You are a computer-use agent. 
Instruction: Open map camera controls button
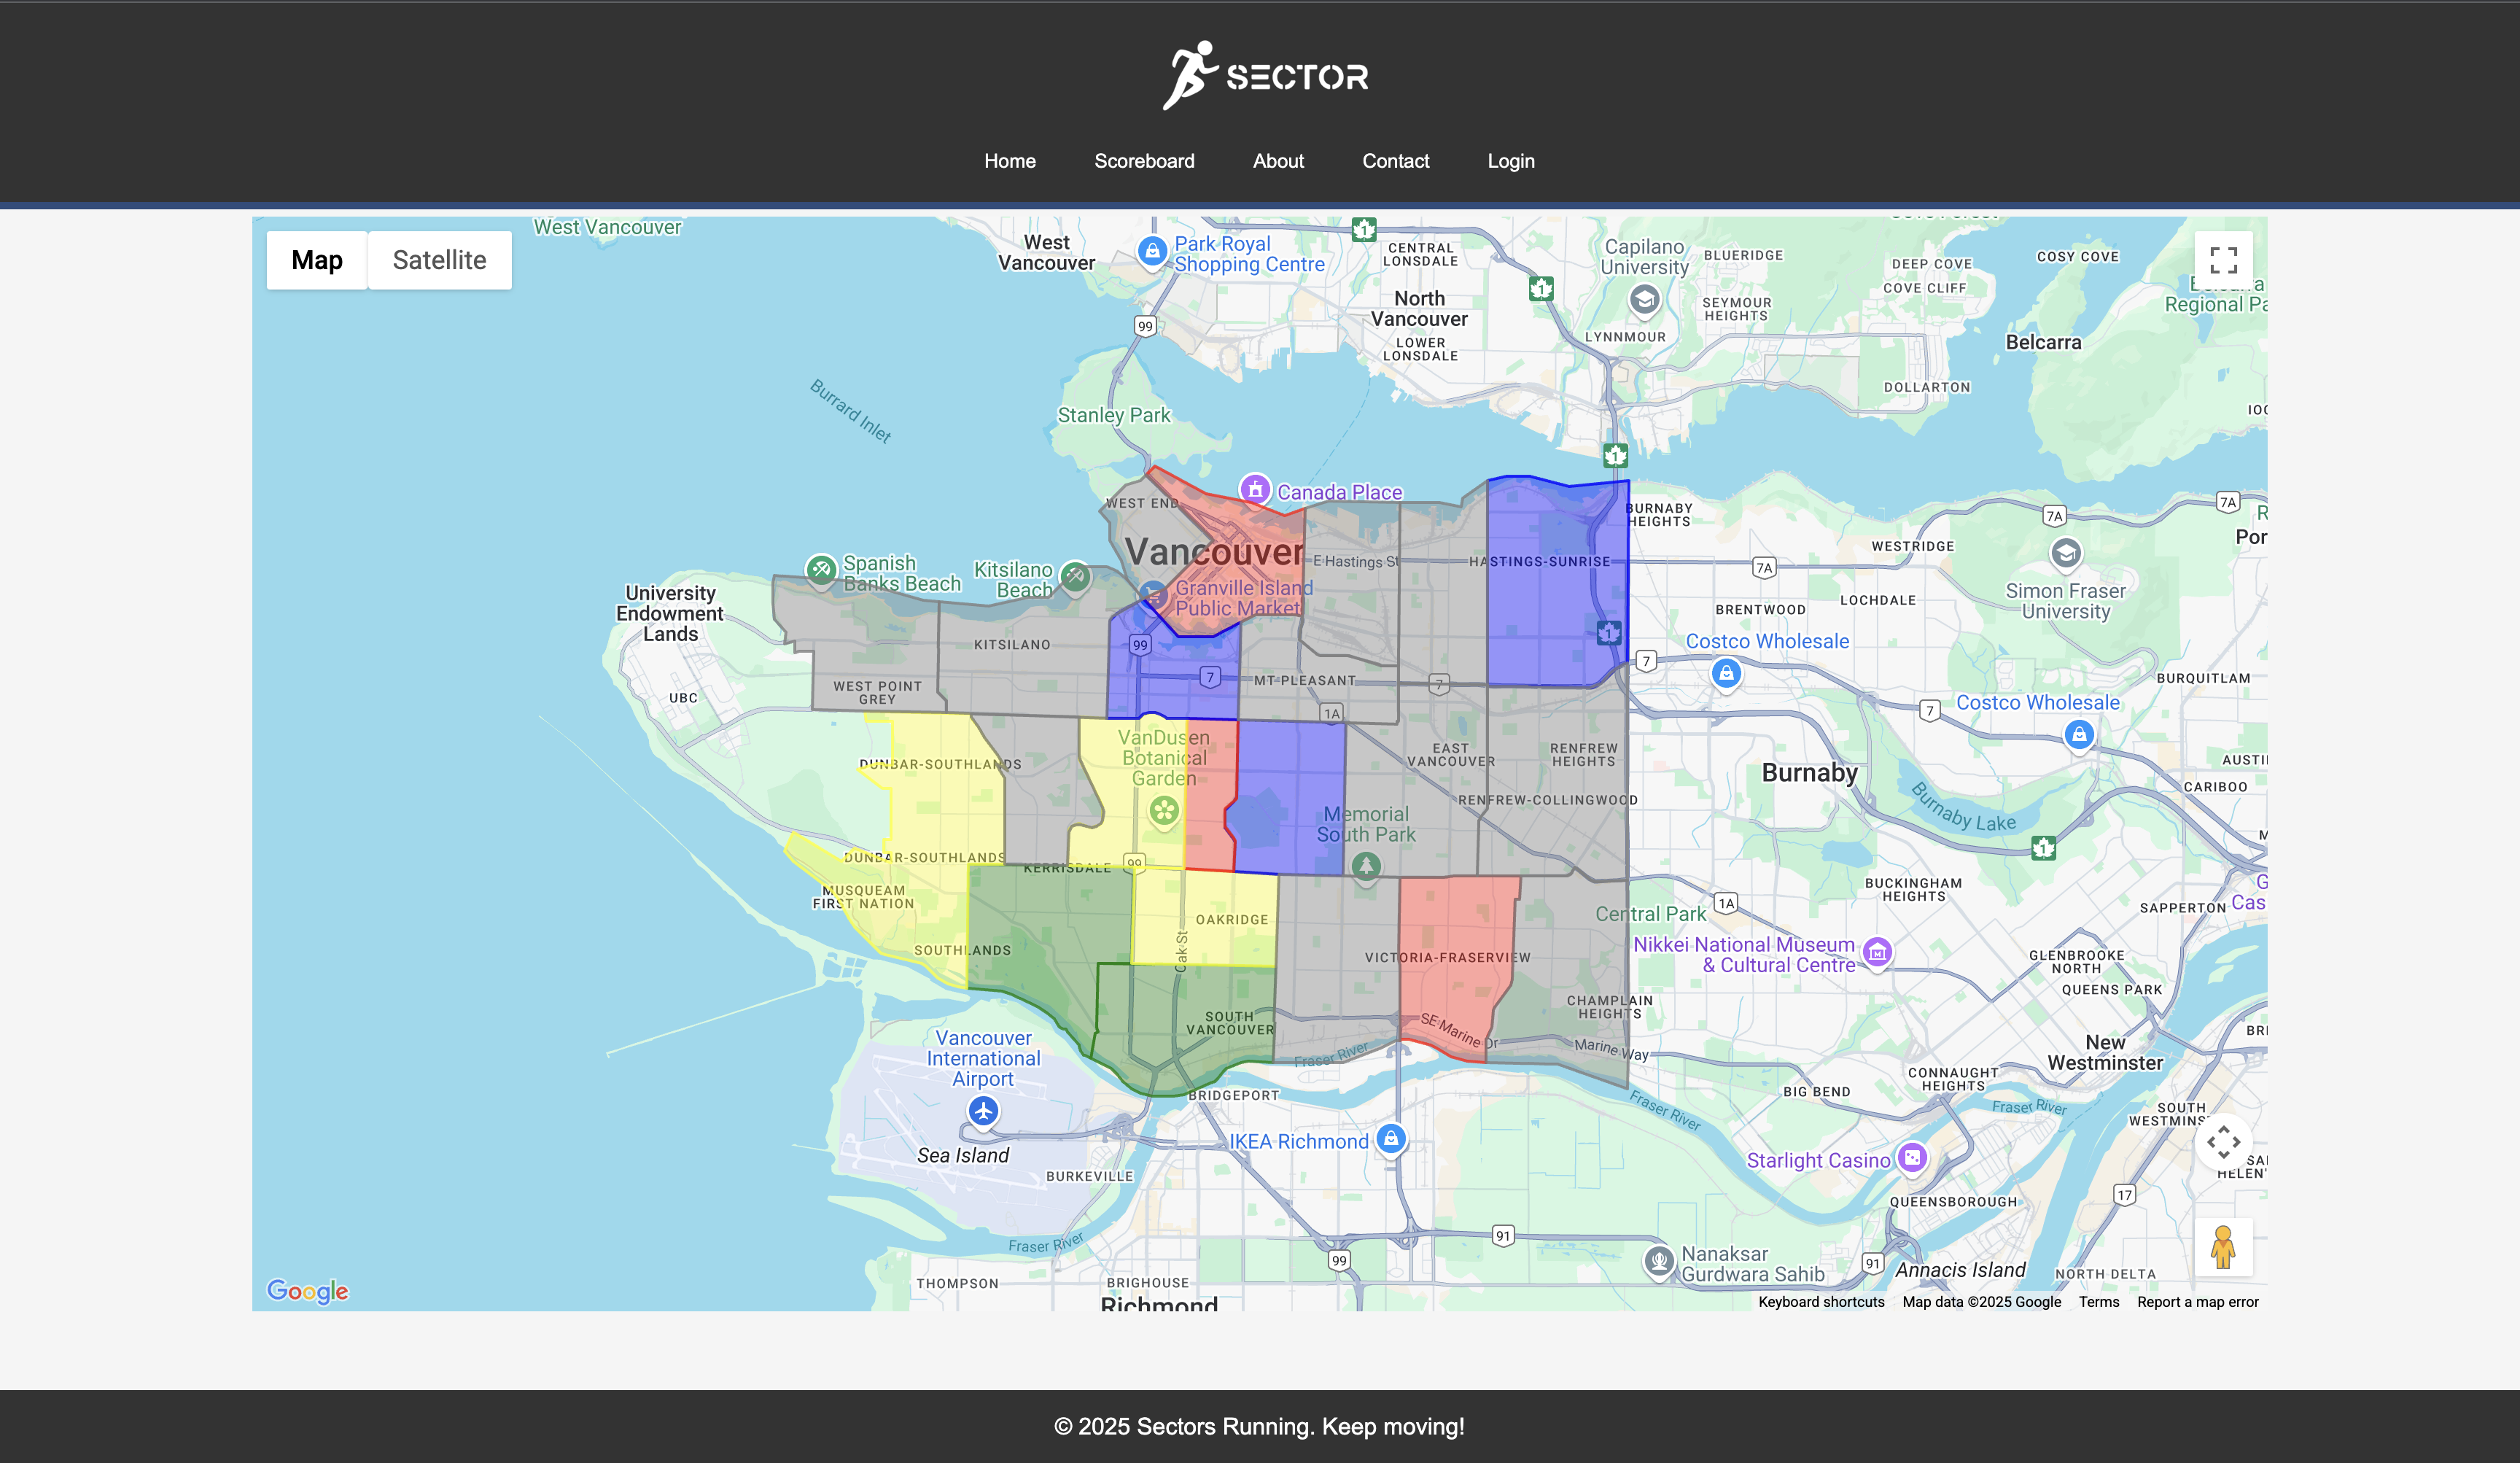pos(2223,1142)
